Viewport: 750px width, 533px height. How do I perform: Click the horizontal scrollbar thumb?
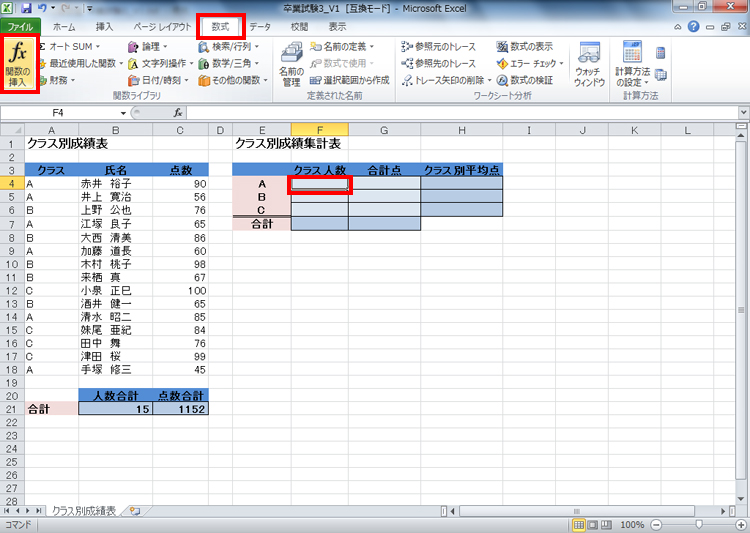click(x=577, y=511)
